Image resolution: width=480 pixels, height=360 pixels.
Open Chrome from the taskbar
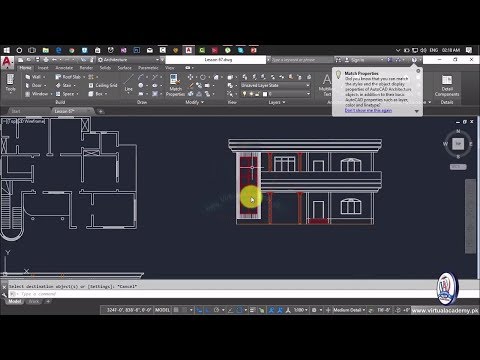click(x=72, y=50)
